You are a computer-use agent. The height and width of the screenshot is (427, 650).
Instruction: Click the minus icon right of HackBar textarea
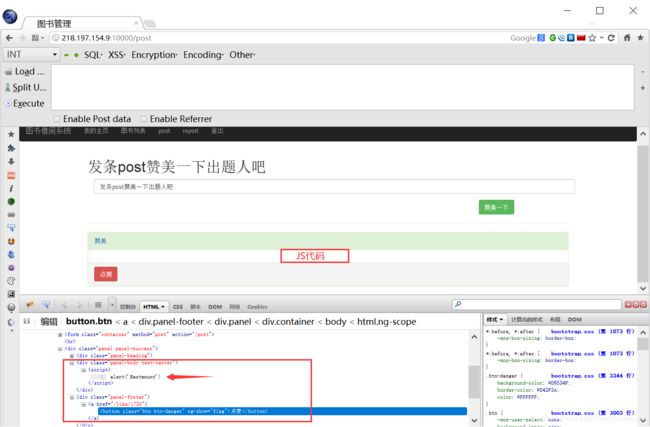tap(643, 72)
